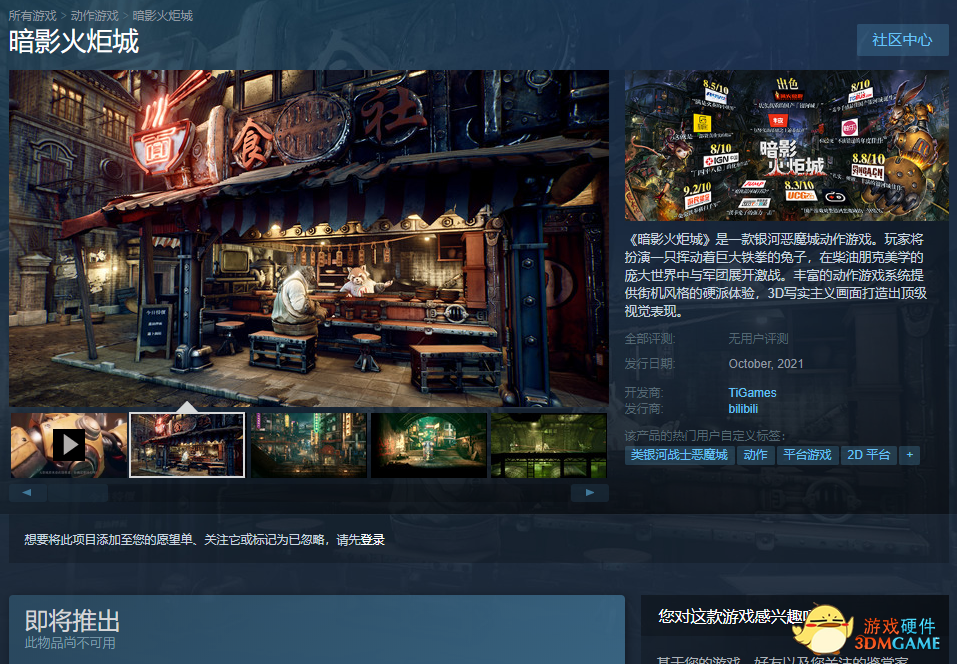
Task: Select the green sewer screenshot thumbnail
Action: (549, 445)
